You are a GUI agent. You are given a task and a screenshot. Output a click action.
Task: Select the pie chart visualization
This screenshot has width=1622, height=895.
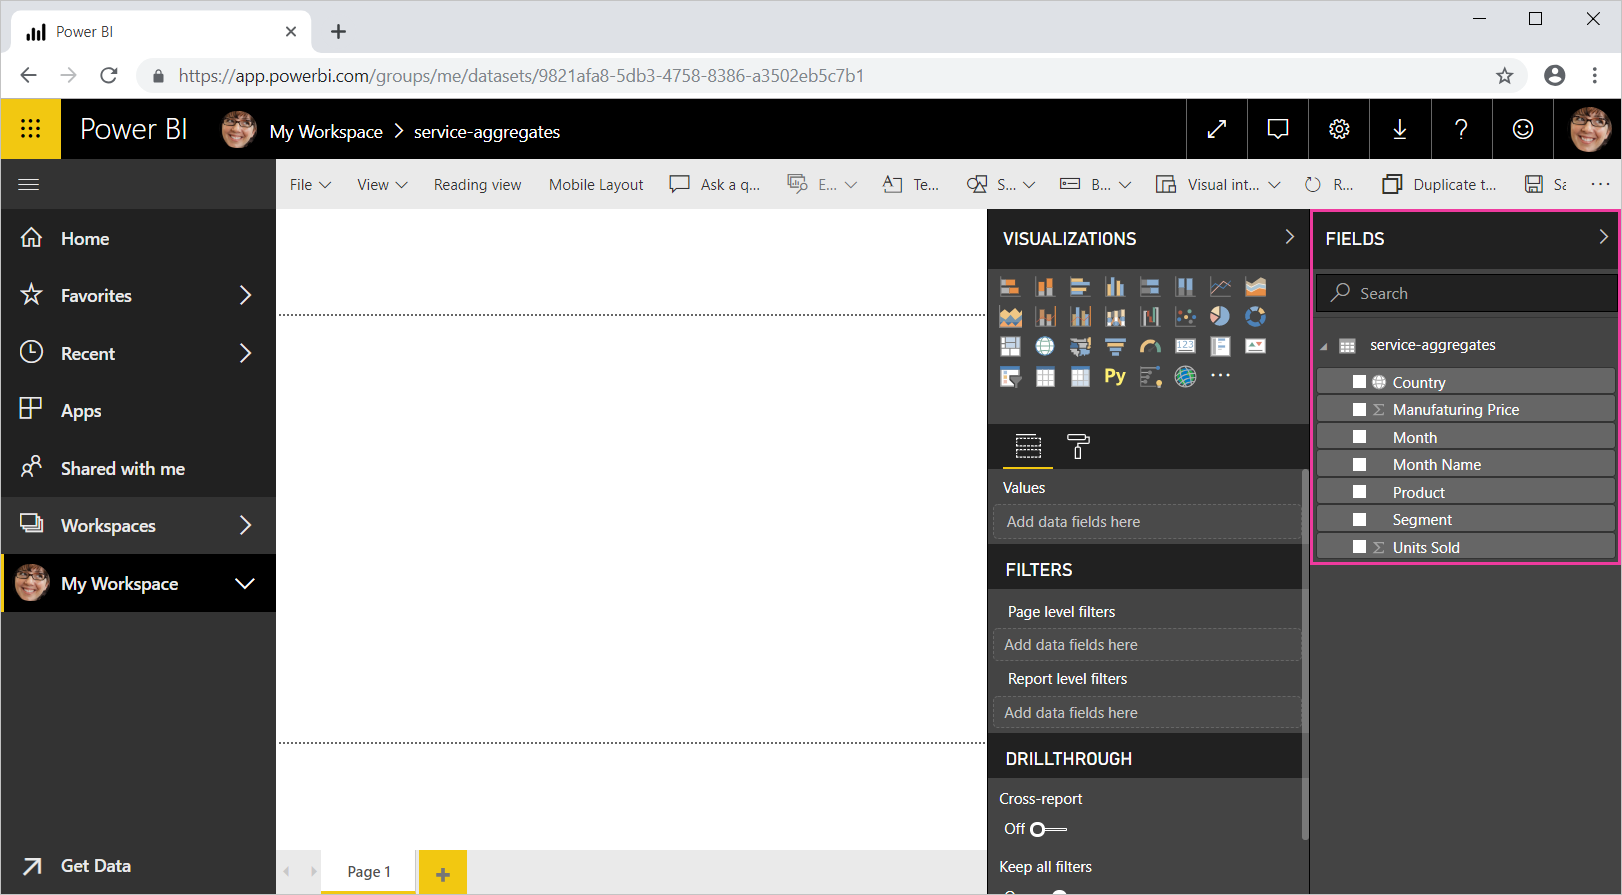(x=1220, y=317)
